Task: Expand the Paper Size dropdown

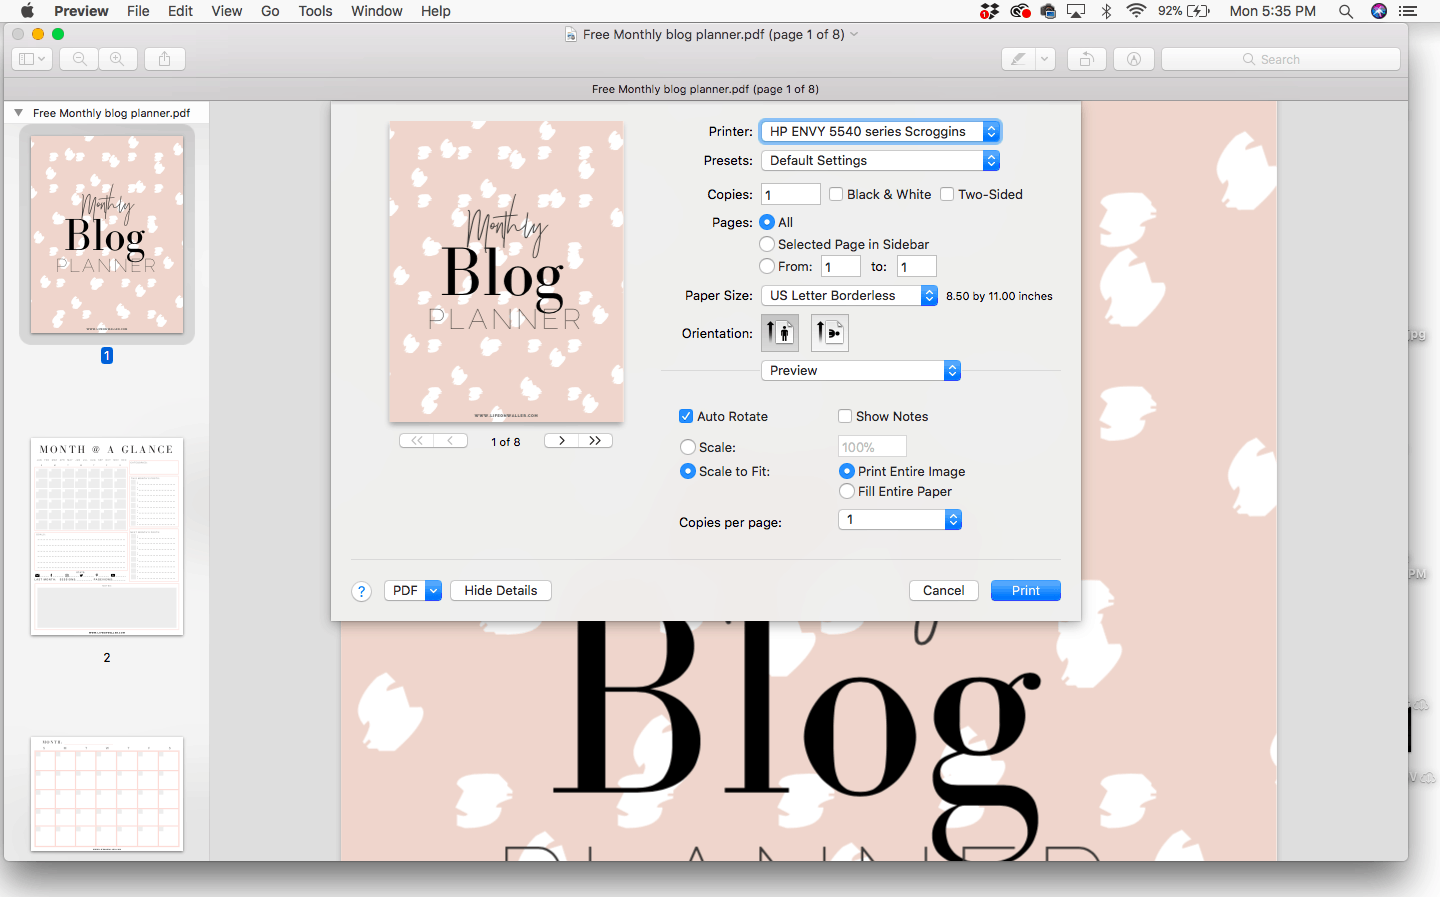Action: (849, 296)
